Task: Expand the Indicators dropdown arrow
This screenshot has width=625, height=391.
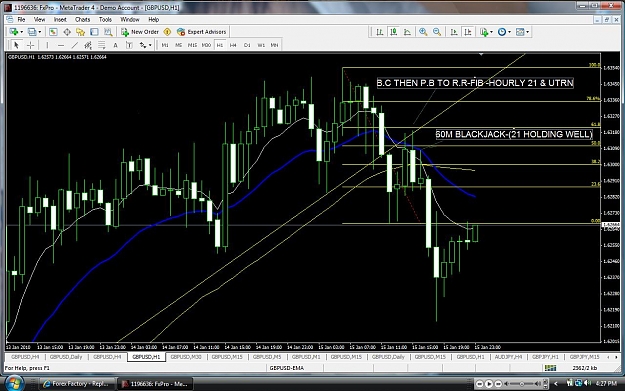Action: coord(491,32)
